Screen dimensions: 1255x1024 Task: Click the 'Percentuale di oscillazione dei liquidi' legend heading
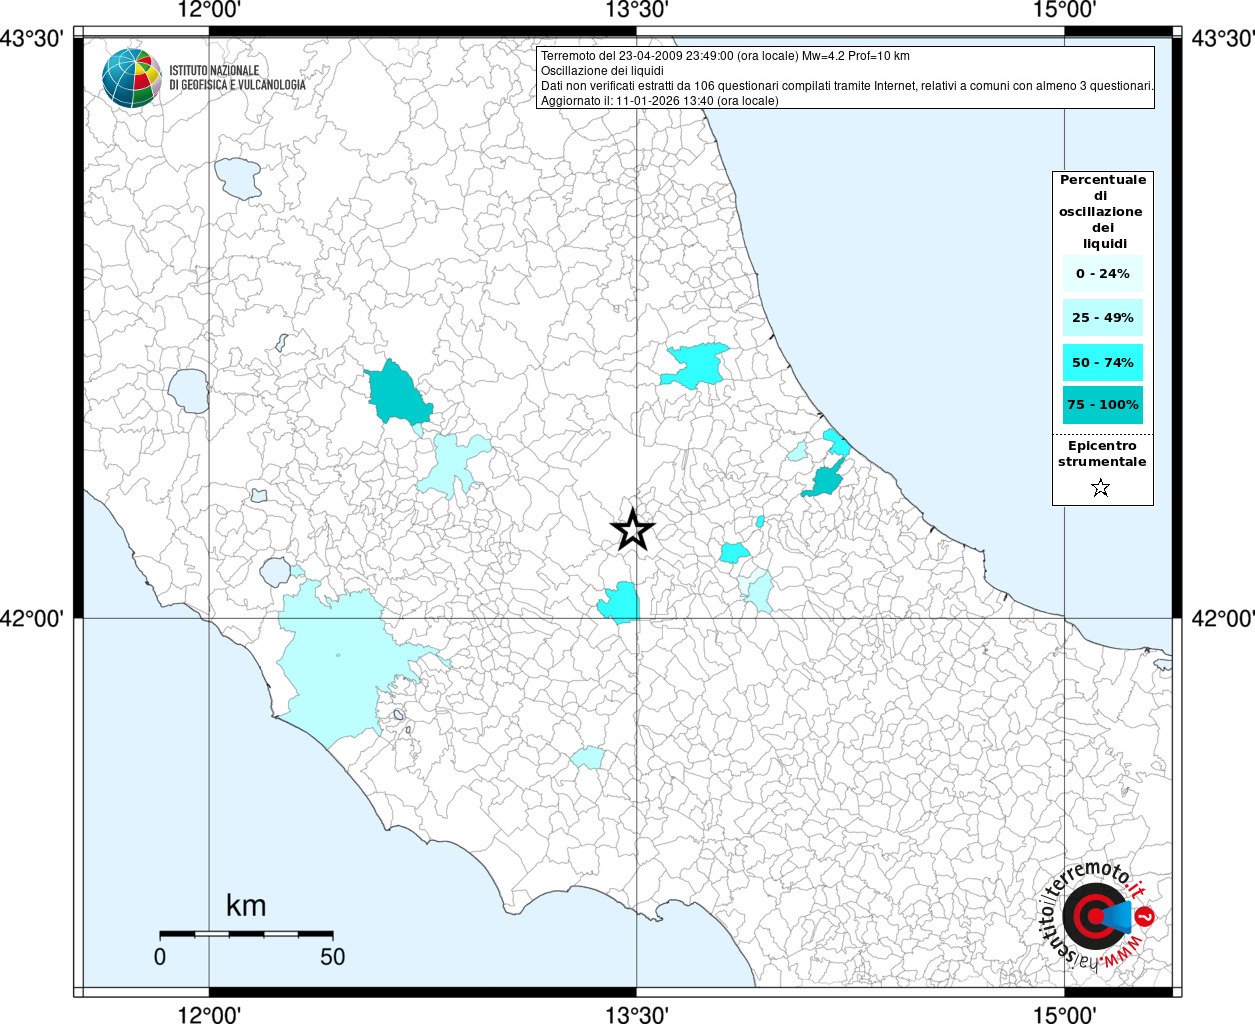point(1102,211)
